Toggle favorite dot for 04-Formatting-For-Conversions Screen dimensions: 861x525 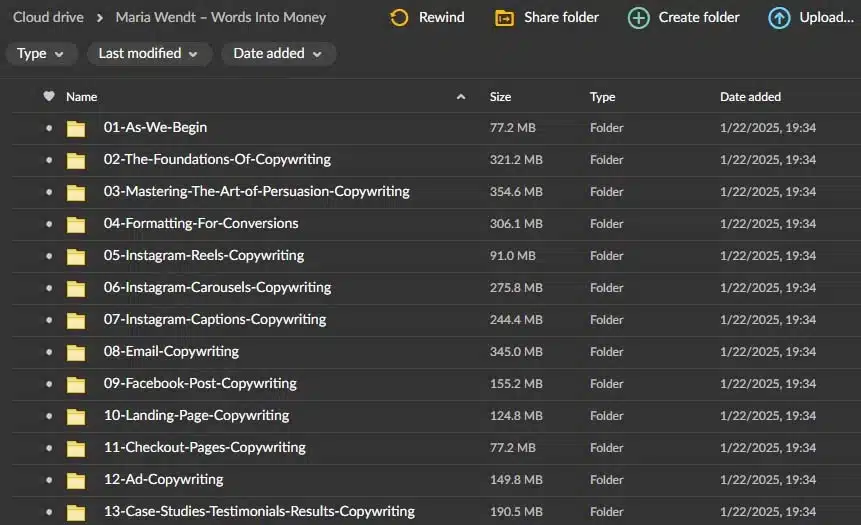pyautogui.click(x=49, y=224)
